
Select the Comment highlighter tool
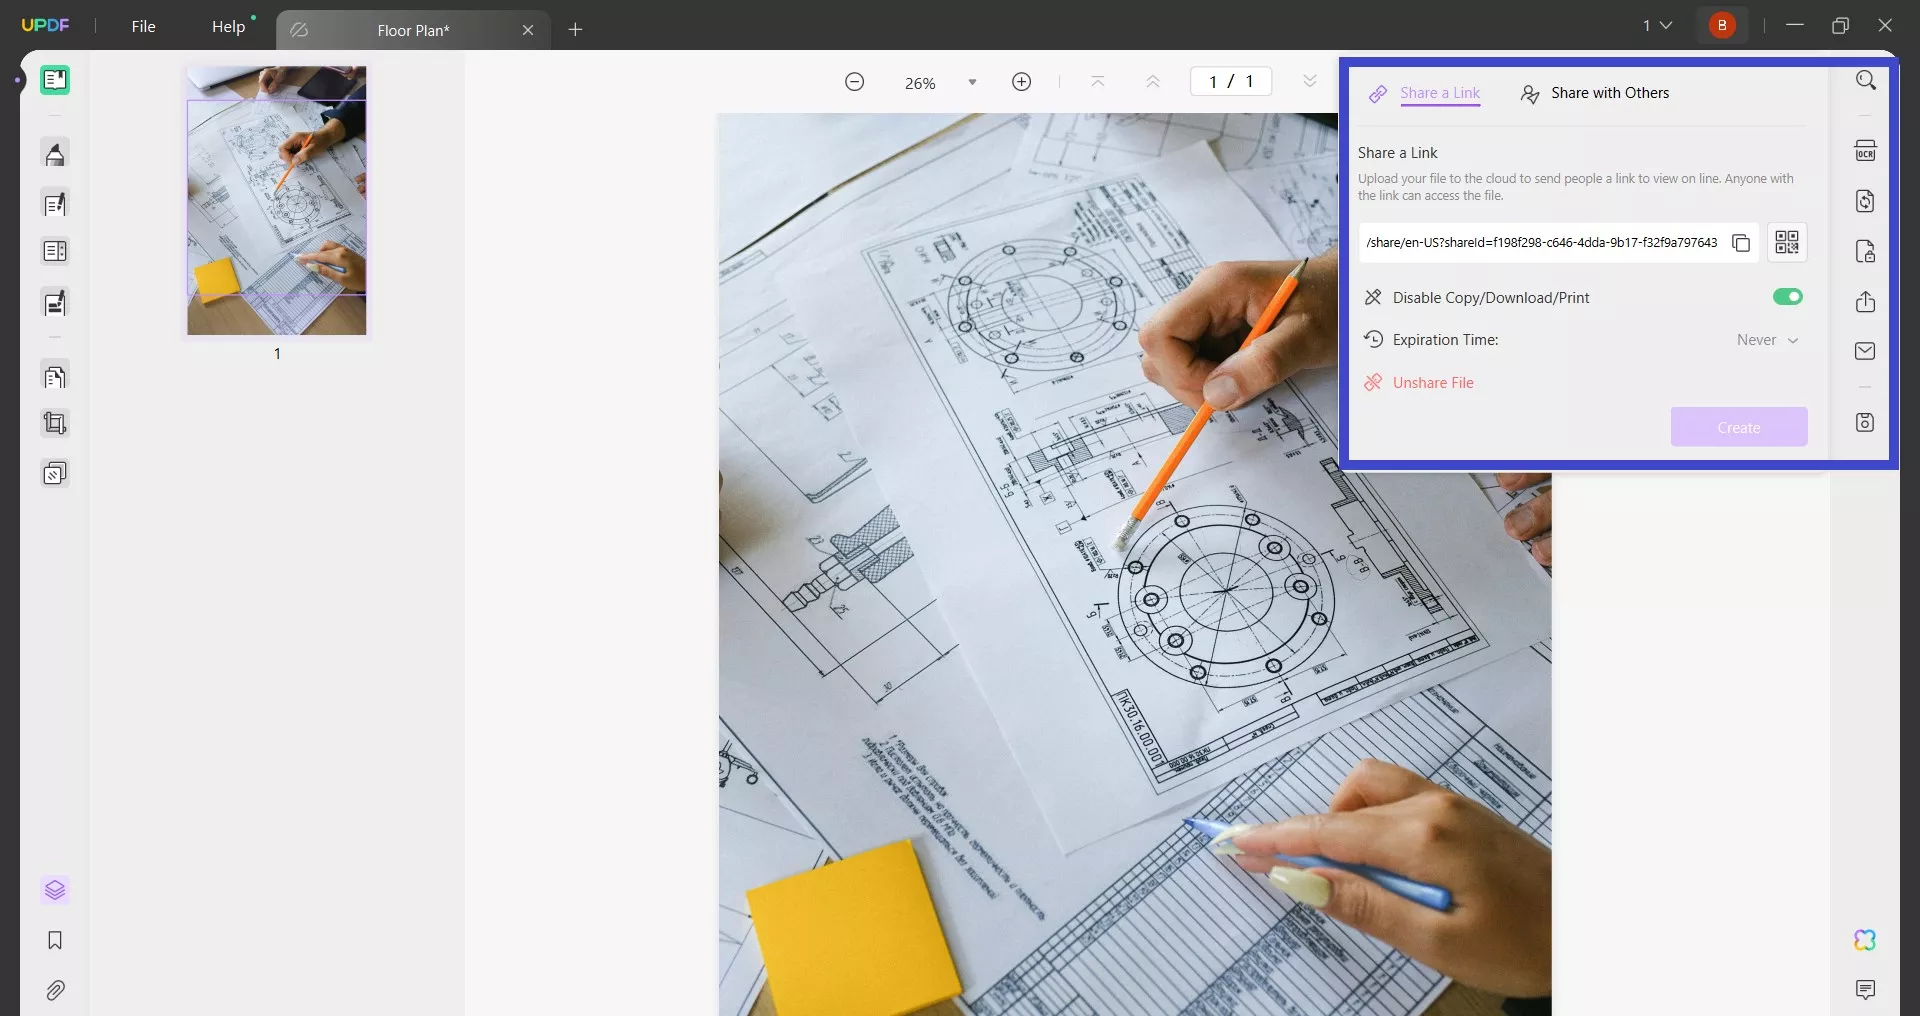(x=55, y=154)
